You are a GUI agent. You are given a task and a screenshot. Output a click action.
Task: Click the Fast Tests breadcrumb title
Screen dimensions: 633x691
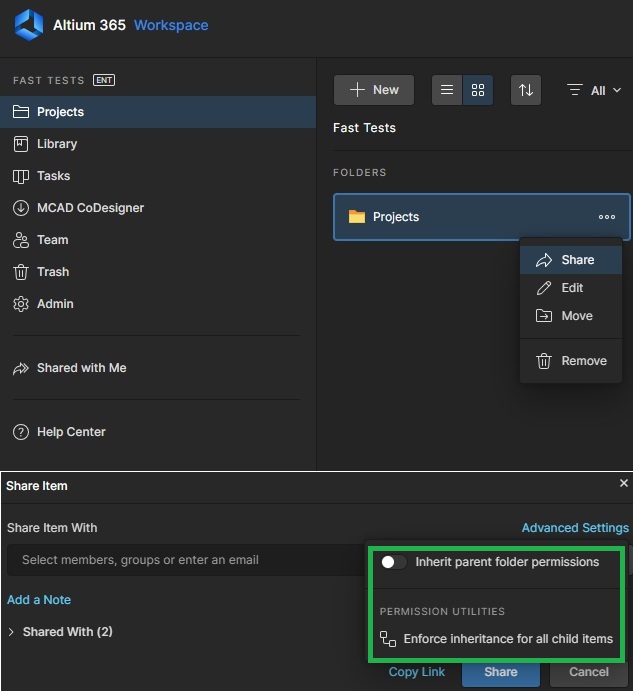(364, 128)
